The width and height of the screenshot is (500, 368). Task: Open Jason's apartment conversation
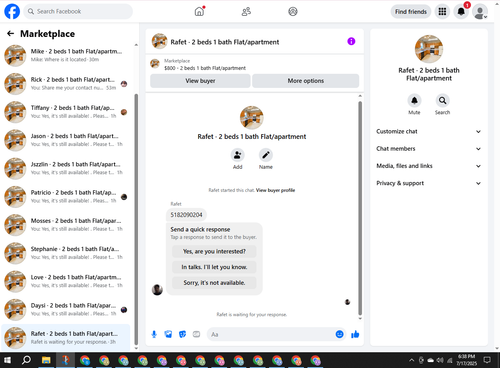(66, 140)
